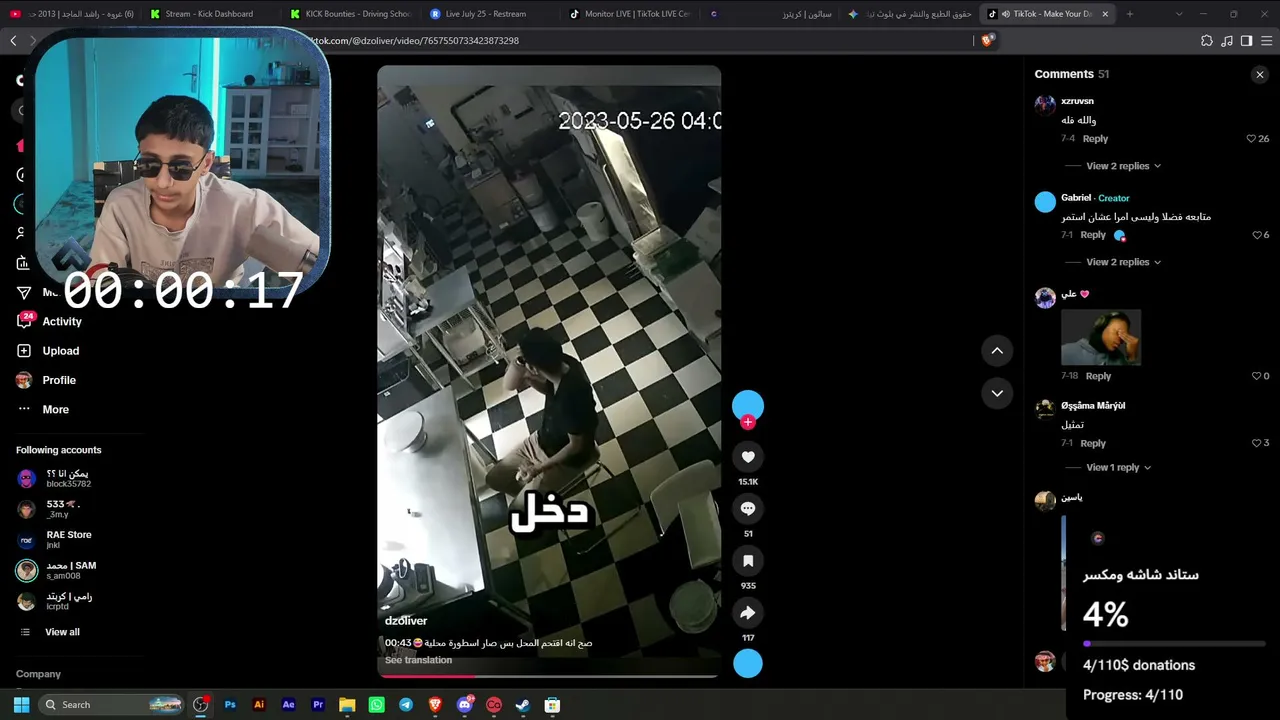The height and width of the screenshot is (720, 1280).
Task: Go to the previous video with up chevron
Action: pos(997,350)
